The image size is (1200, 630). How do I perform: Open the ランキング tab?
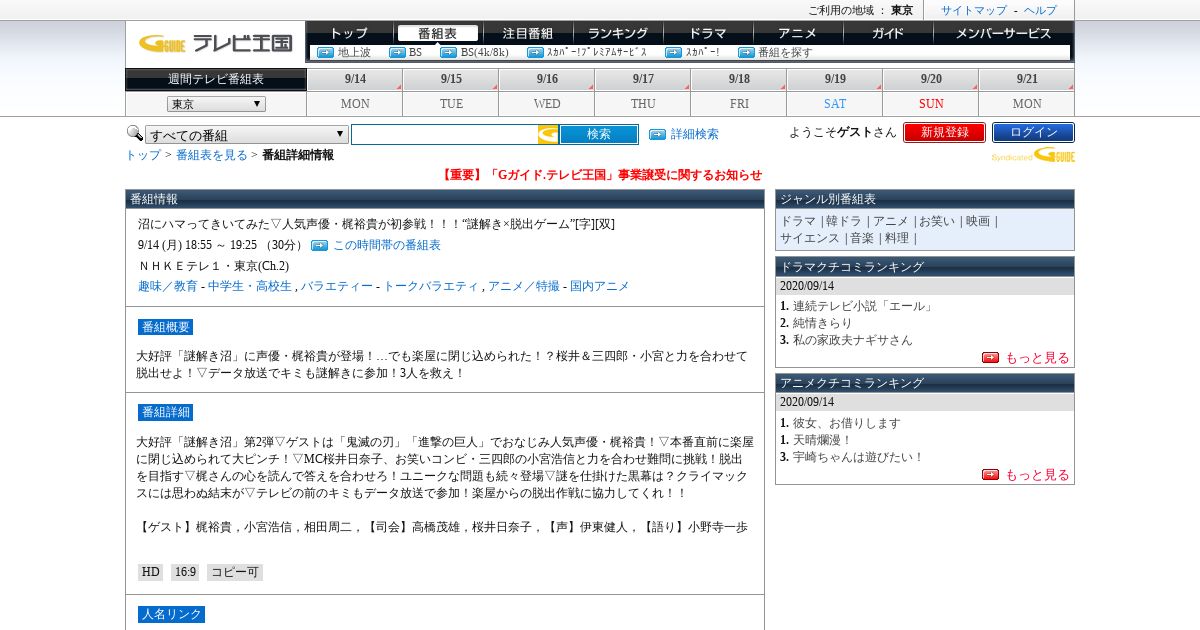618,33
